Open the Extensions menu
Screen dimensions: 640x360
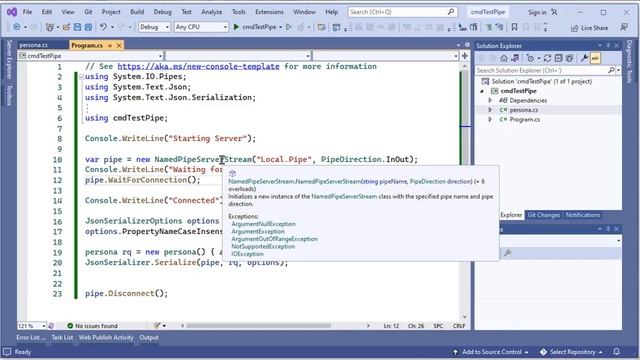(x=269, y=12)
